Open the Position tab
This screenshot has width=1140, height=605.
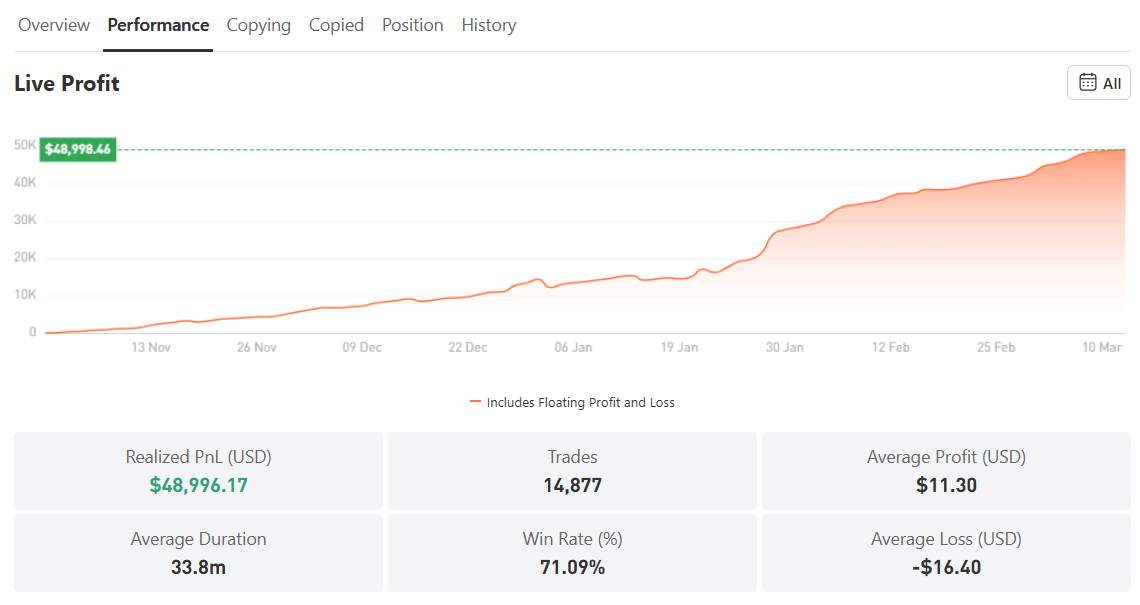(412, 25)
